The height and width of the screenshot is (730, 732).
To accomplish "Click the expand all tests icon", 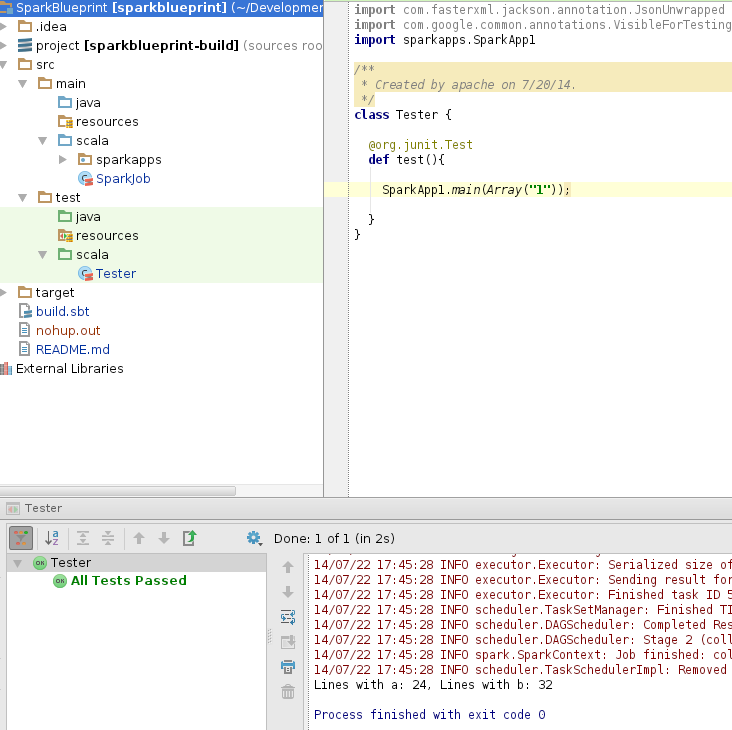I will (x=83, y=538).
